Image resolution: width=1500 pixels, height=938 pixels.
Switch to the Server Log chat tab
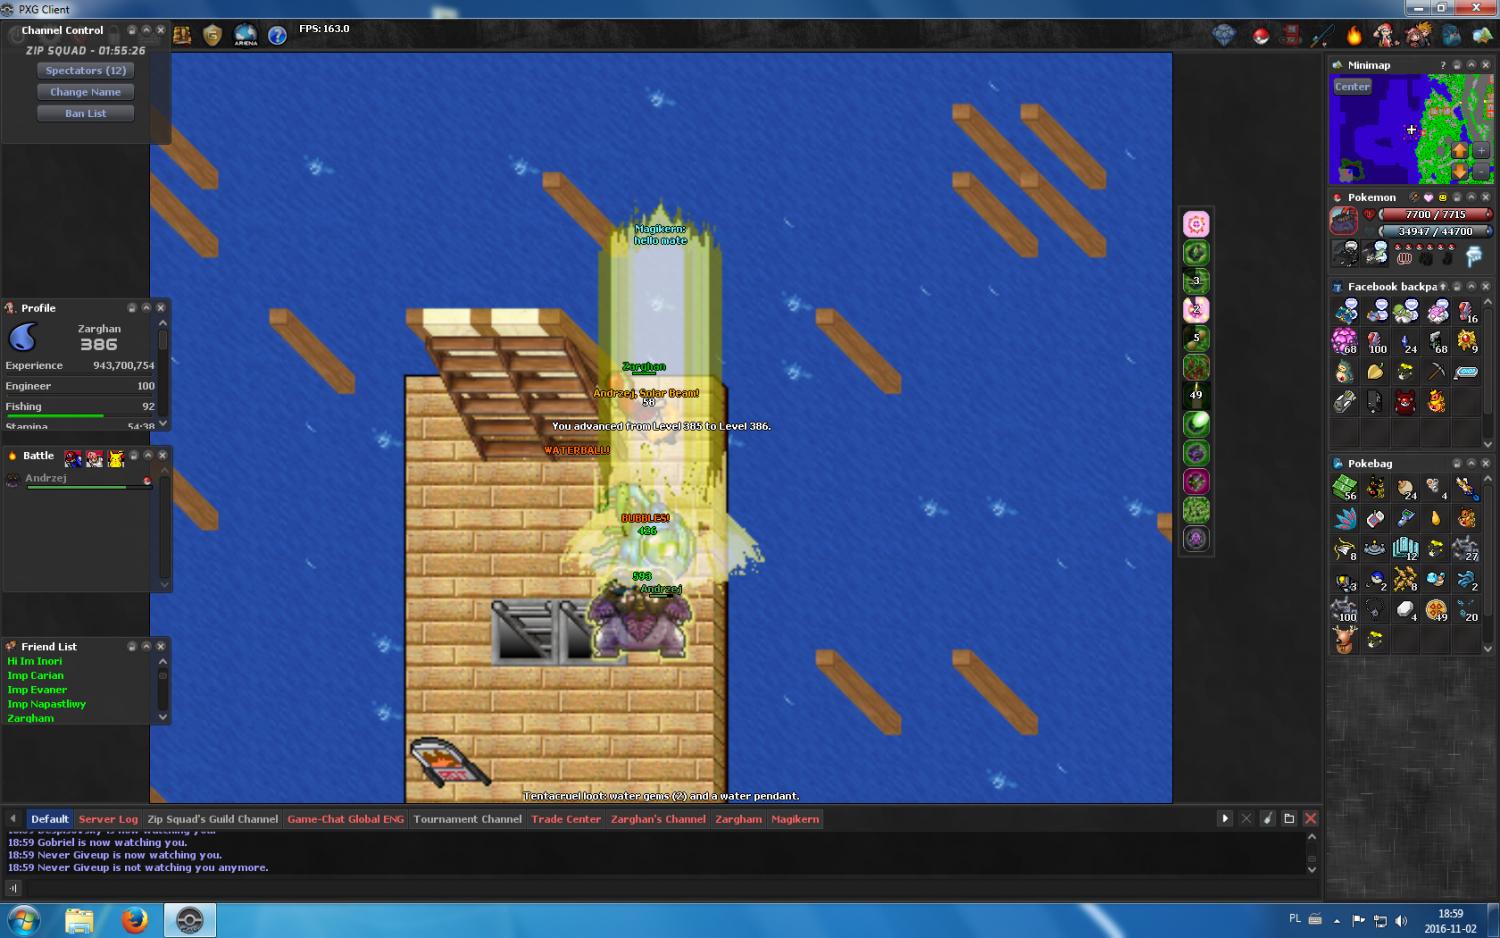(108, 819)
